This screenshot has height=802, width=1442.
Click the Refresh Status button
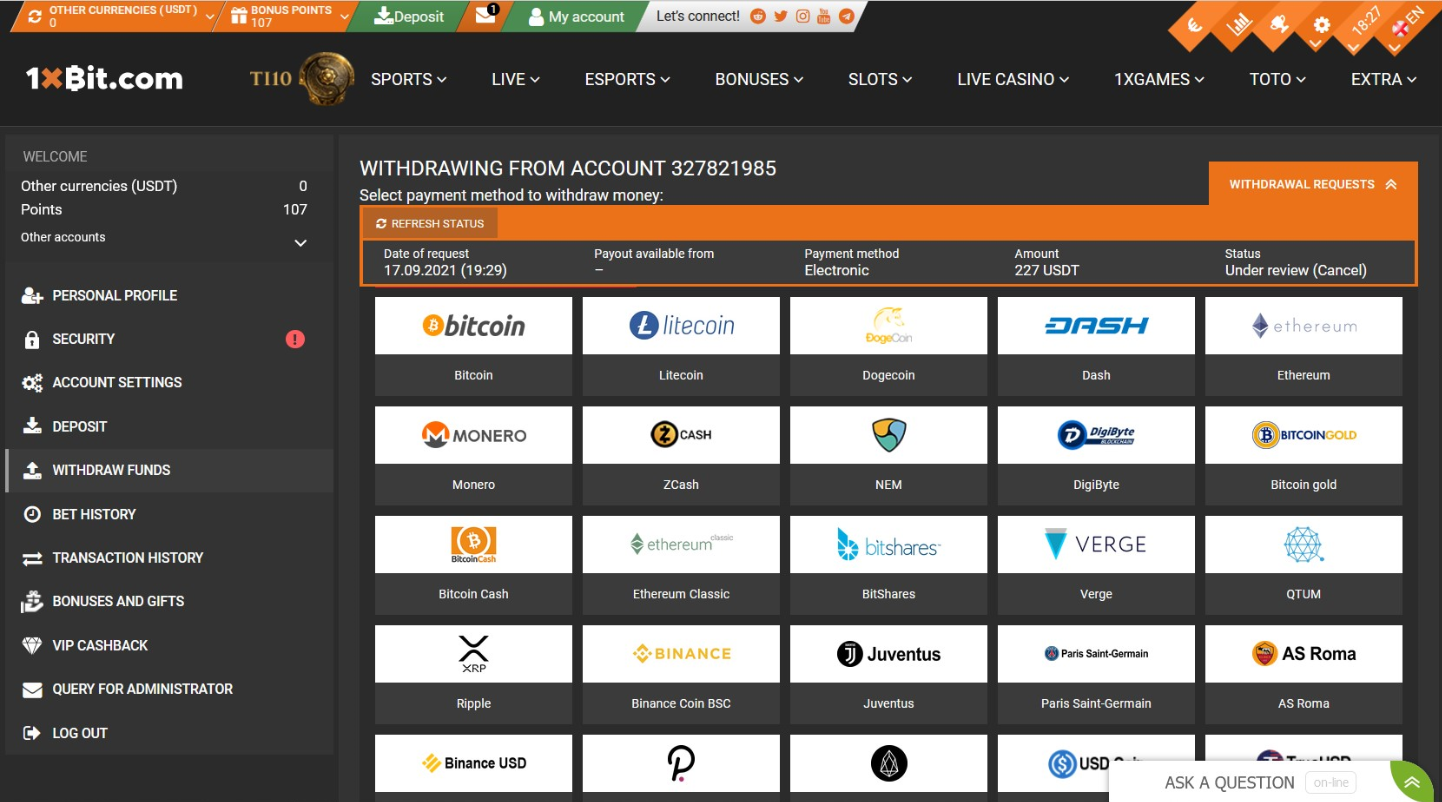[430, 224]
